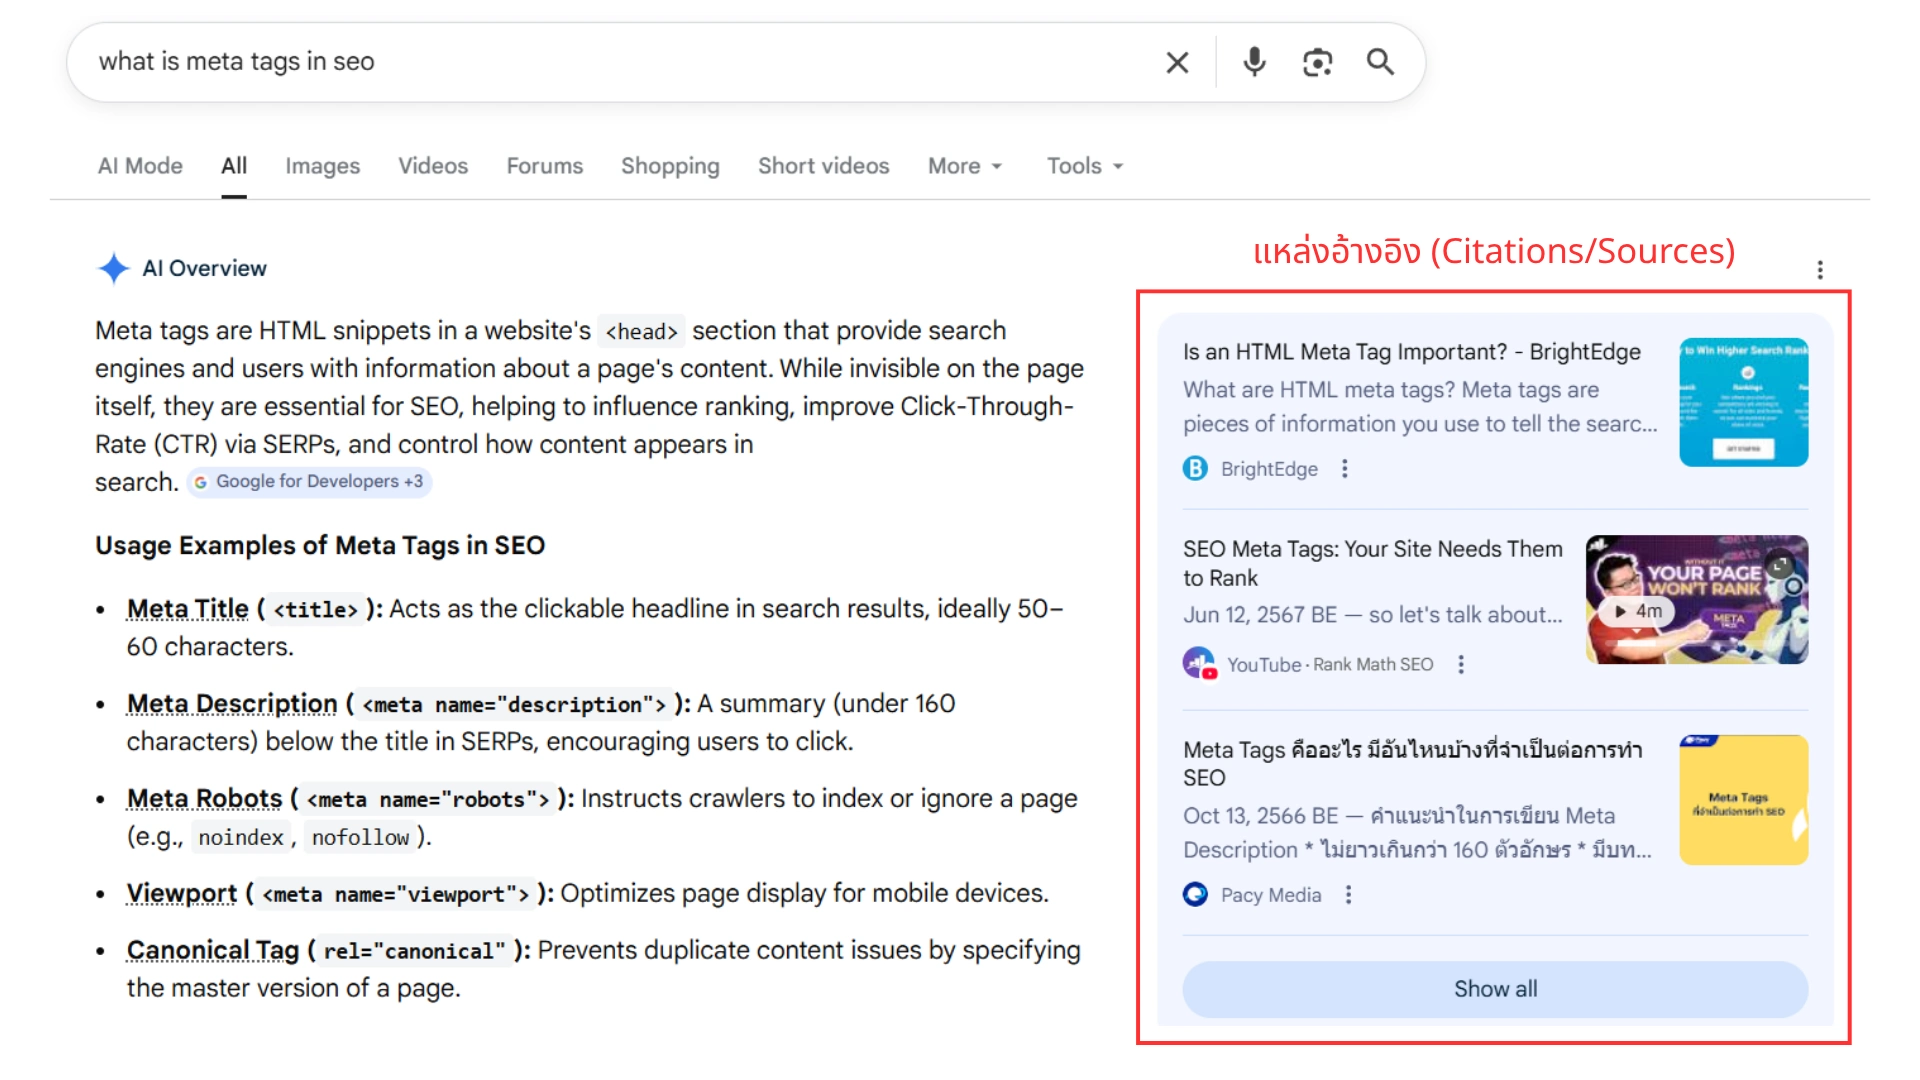
Task: Open the yellow Pacy Media Meta Tags thumbnail
Action: click(x=1743, y=800)
